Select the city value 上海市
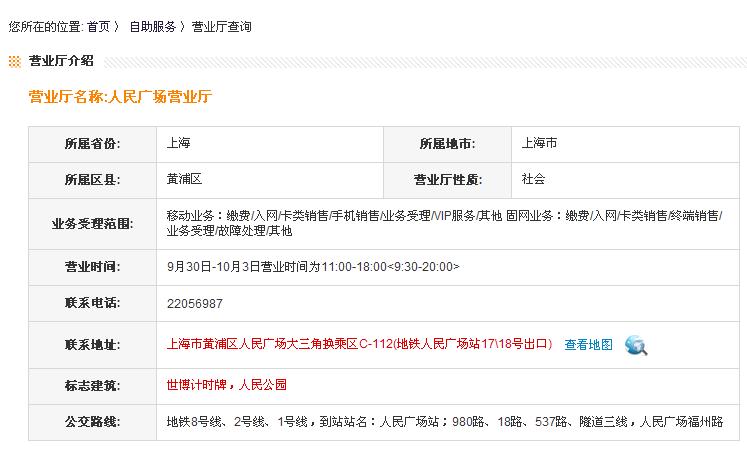 tap(539, 143)
